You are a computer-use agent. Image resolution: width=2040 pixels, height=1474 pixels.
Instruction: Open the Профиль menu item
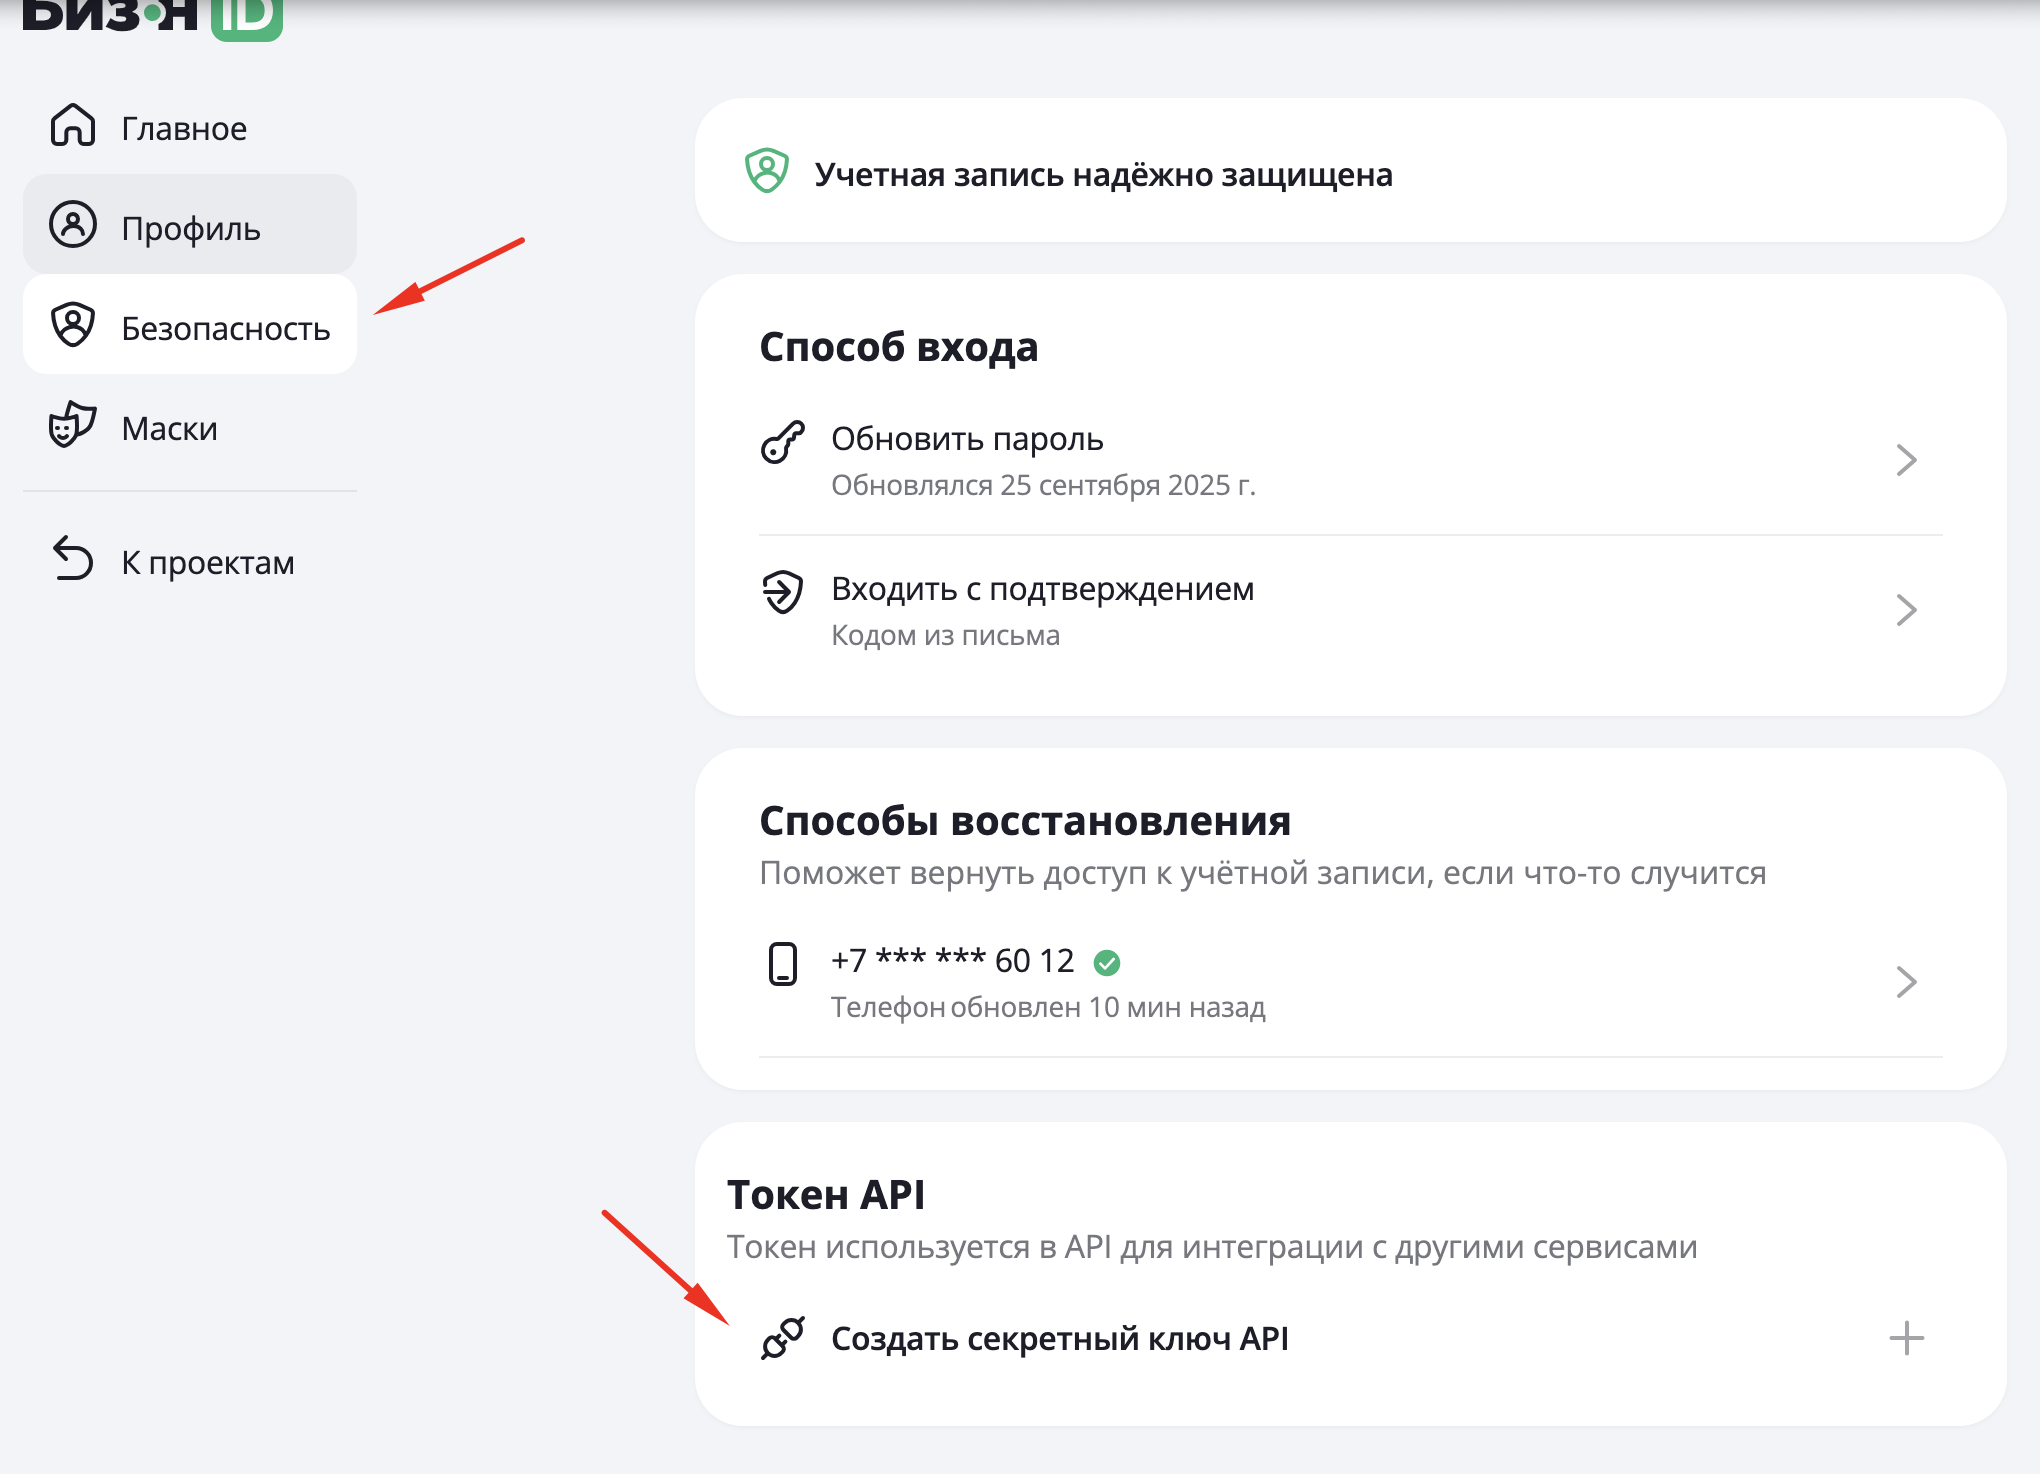coord(190,227)
